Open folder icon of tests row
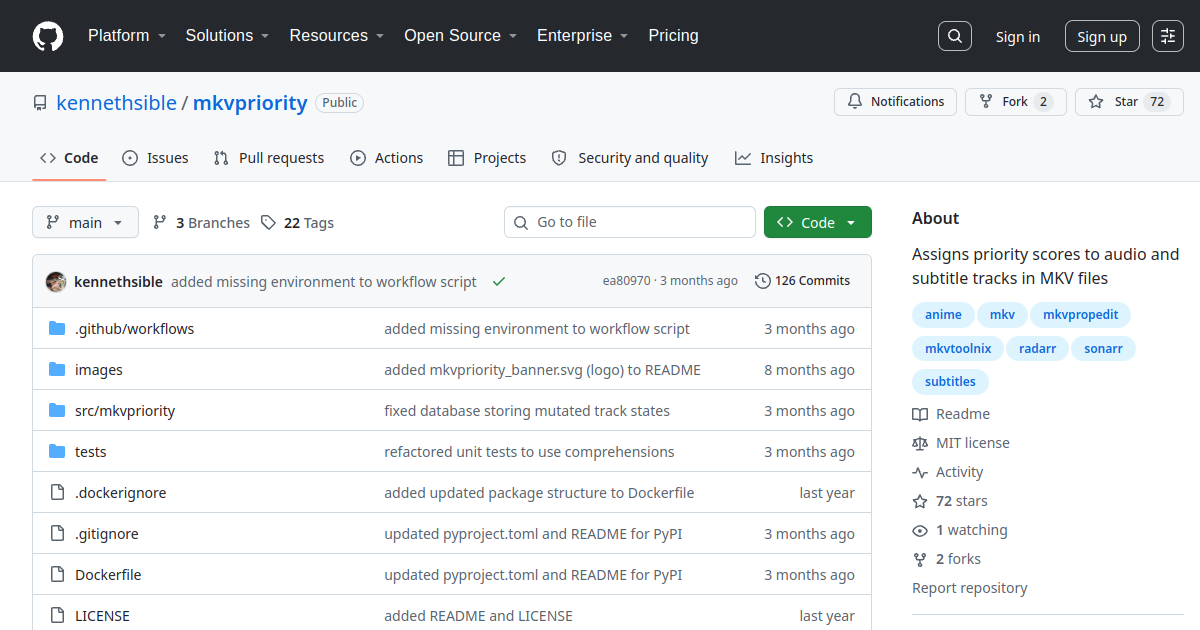 click(57, 452)
